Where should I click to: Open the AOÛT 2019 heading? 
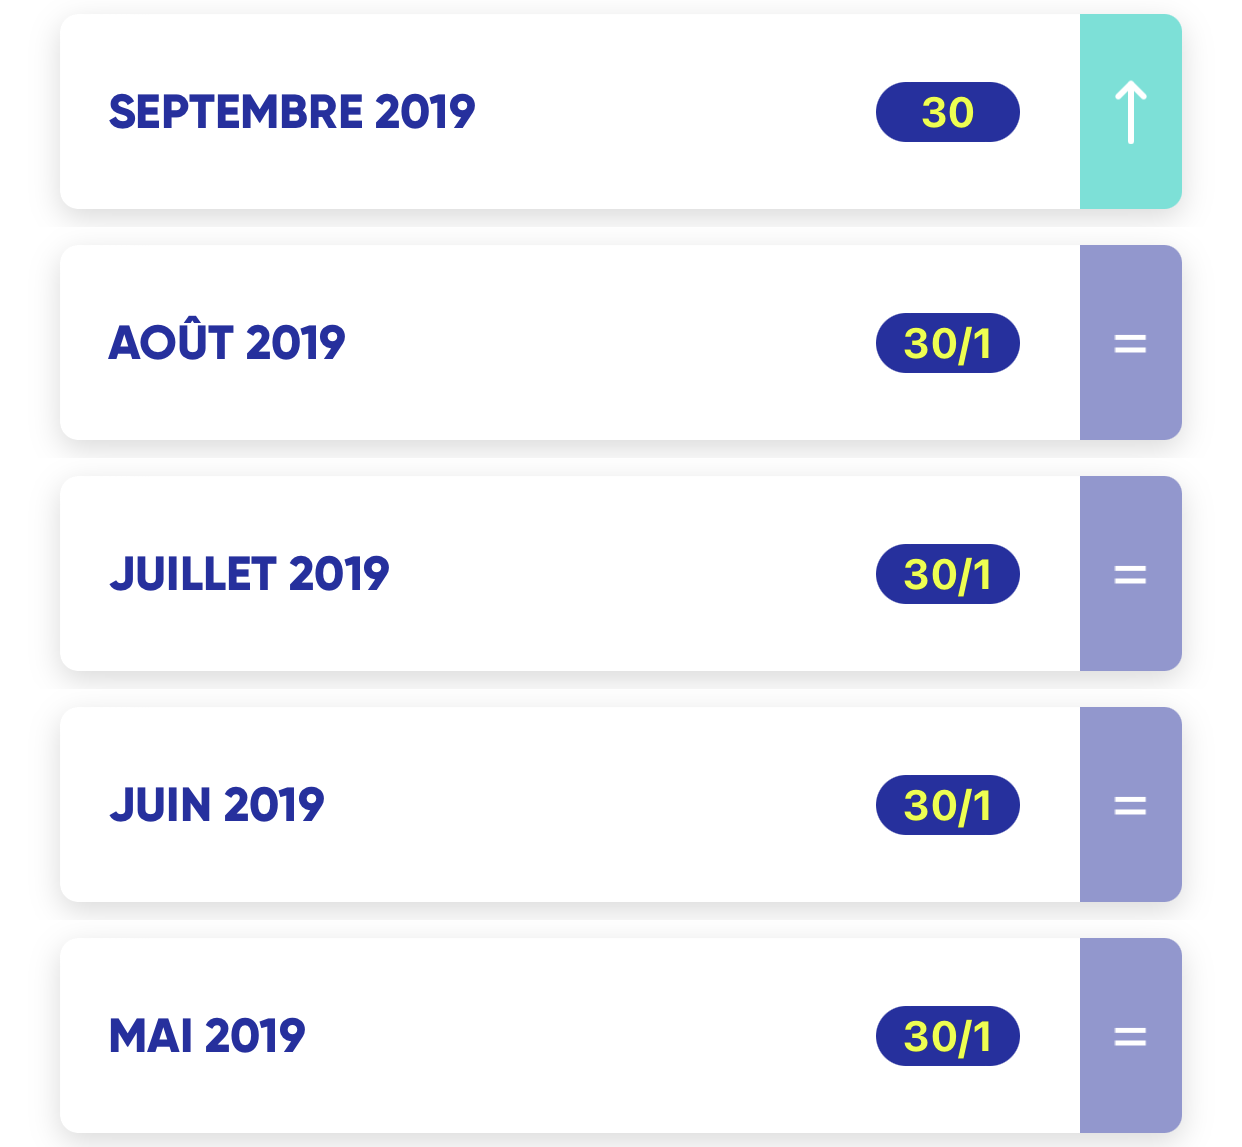(227, 341)
